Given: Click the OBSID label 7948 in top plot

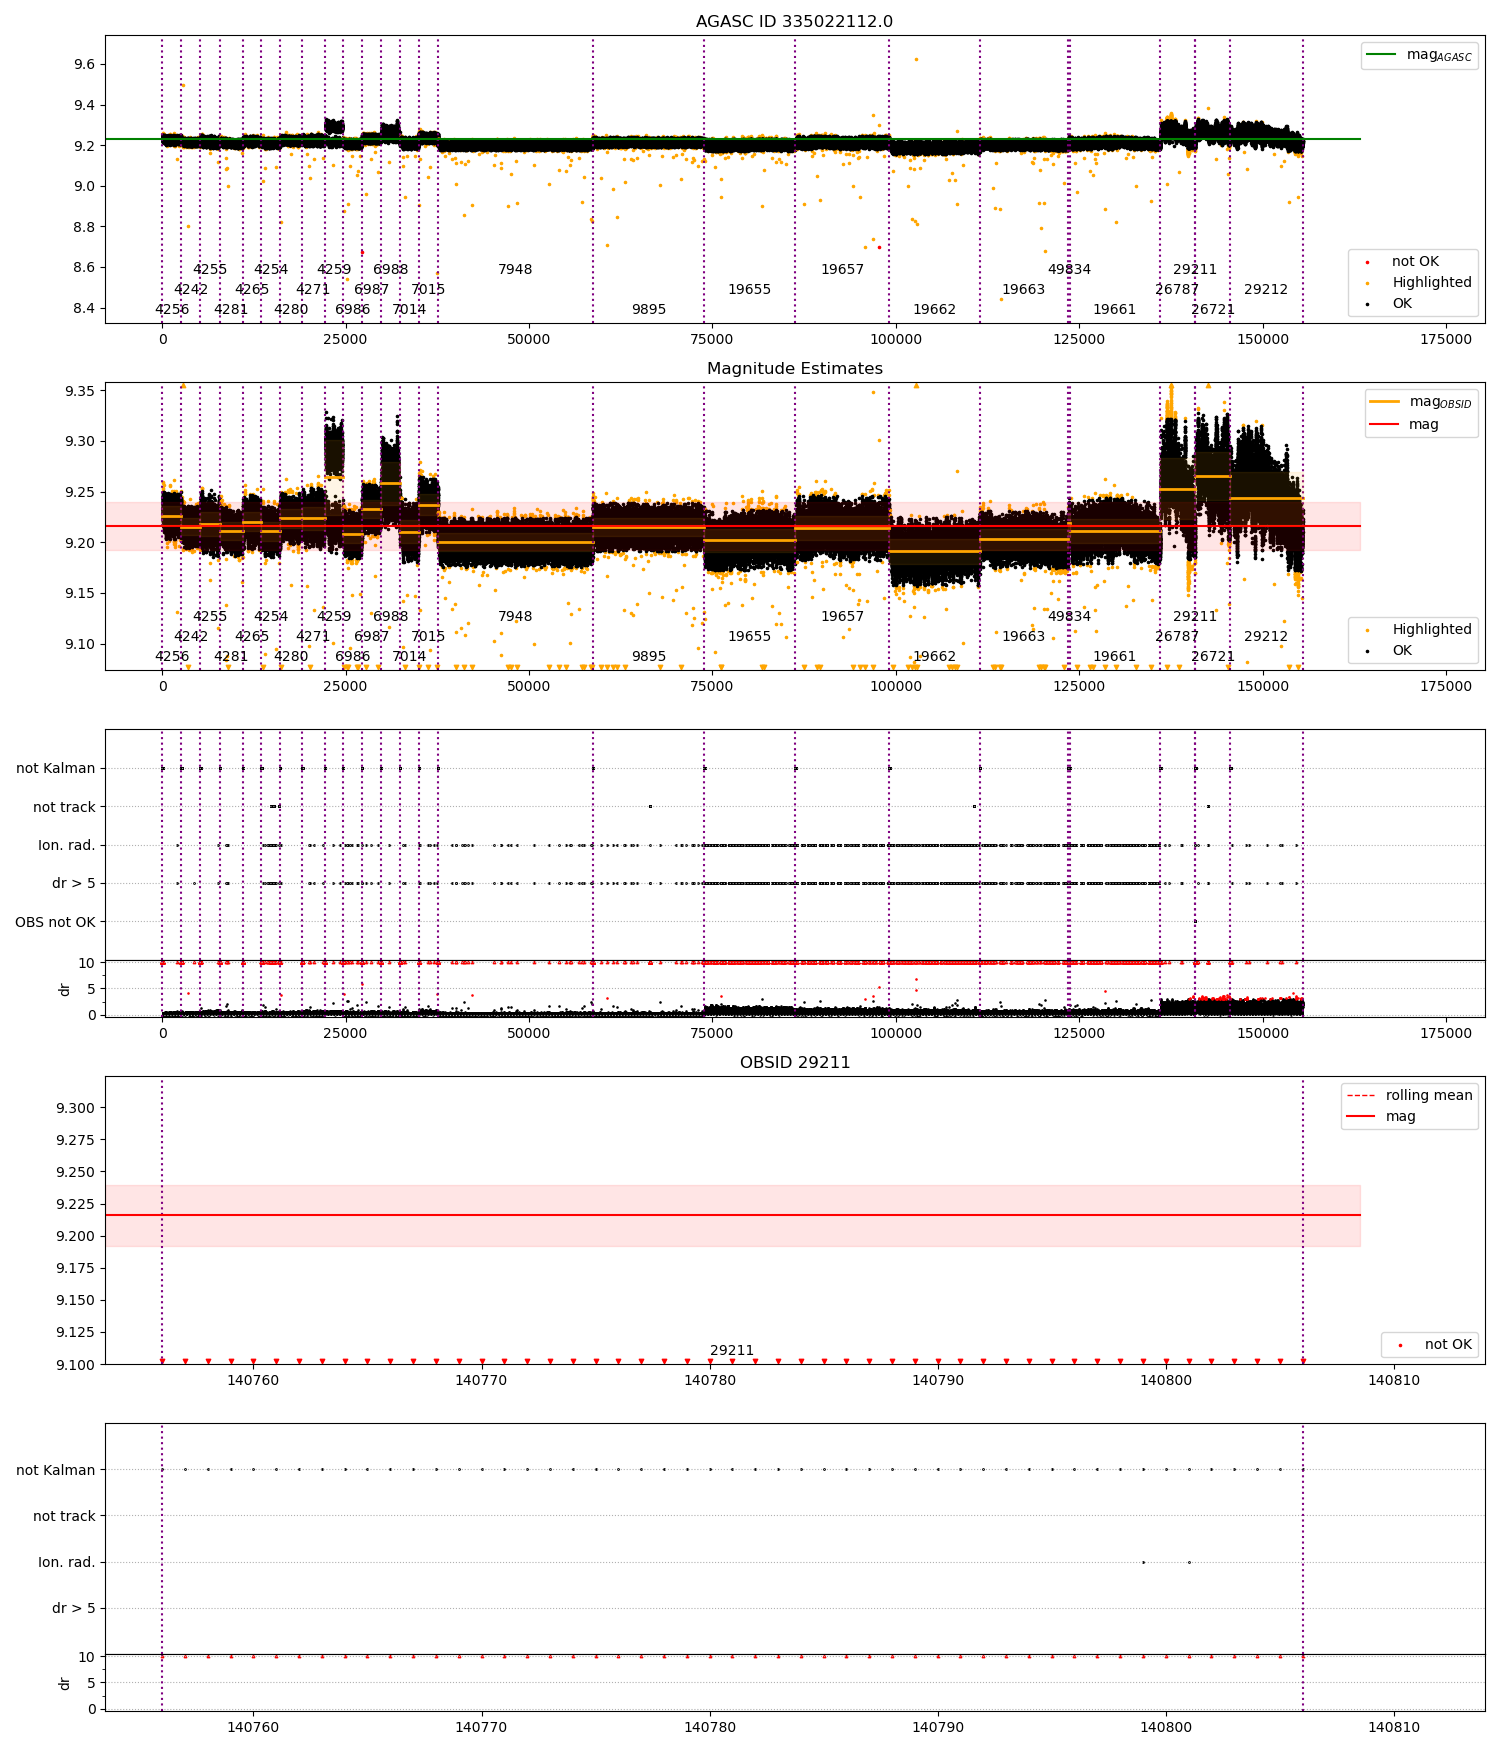Looking at the screenshot, I should (515, 269).
